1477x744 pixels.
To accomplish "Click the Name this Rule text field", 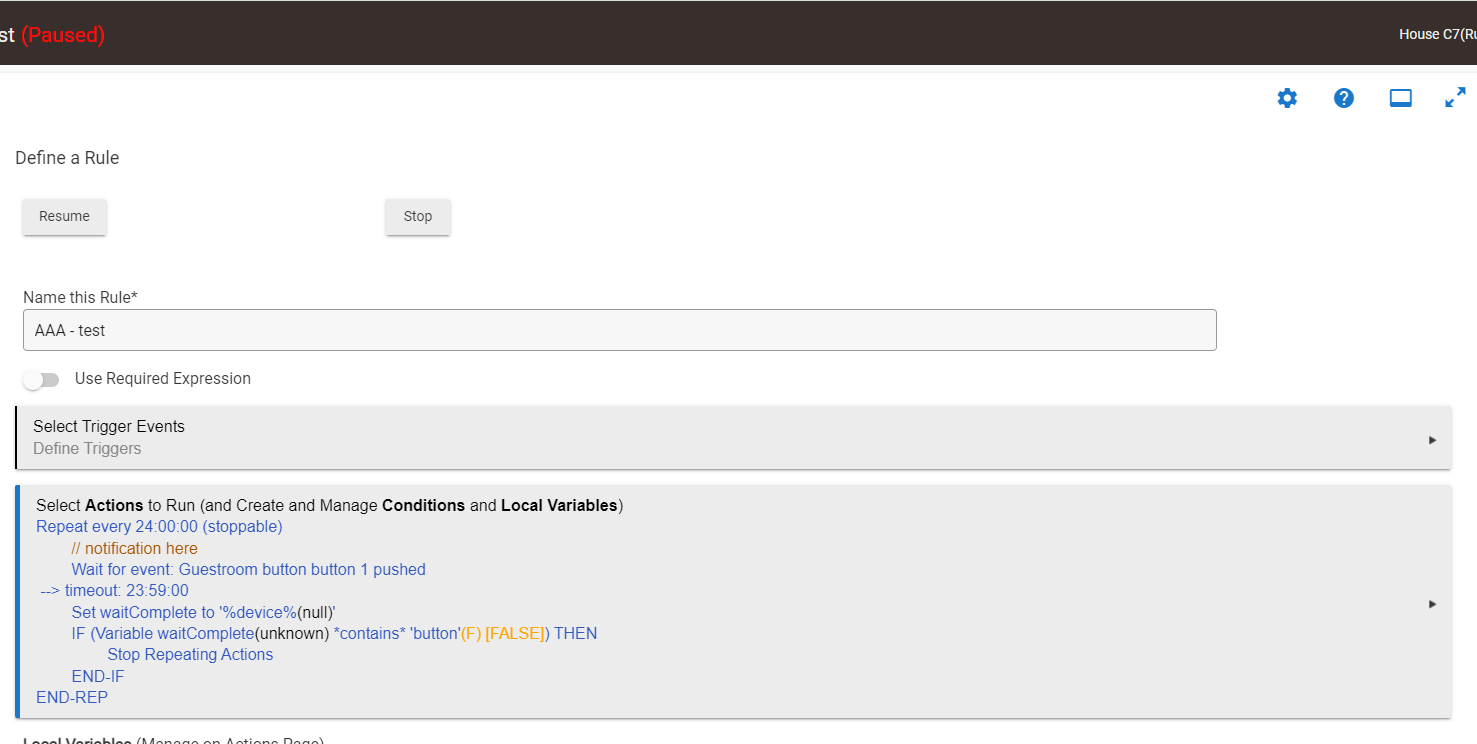I will tap(619, 330).
